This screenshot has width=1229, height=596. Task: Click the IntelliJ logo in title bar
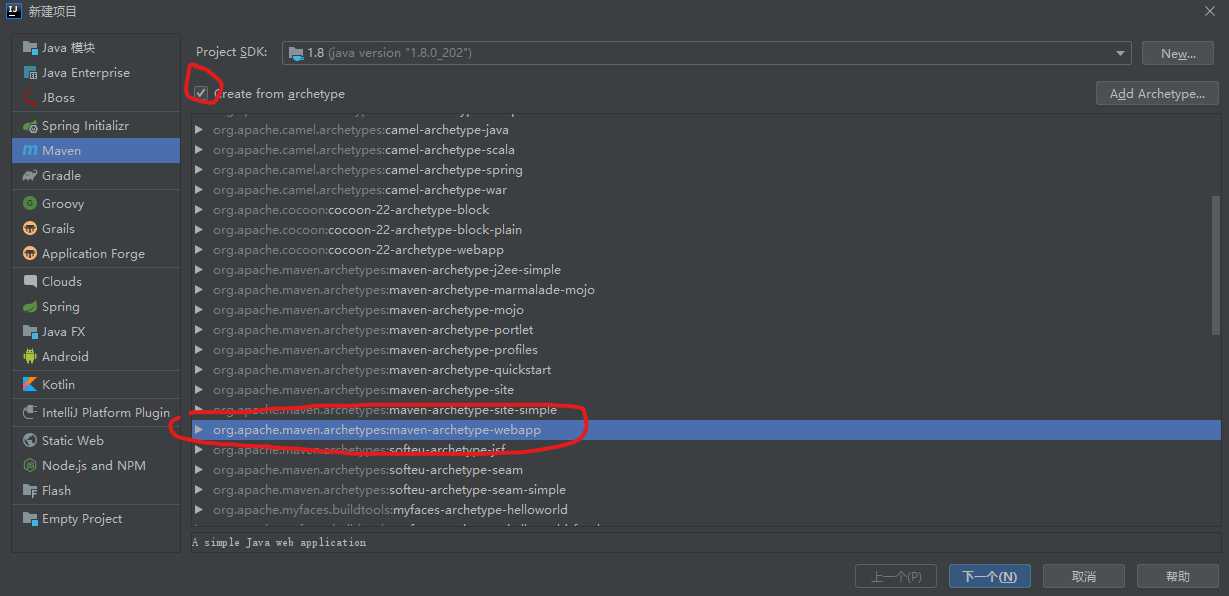pos(12,11)
